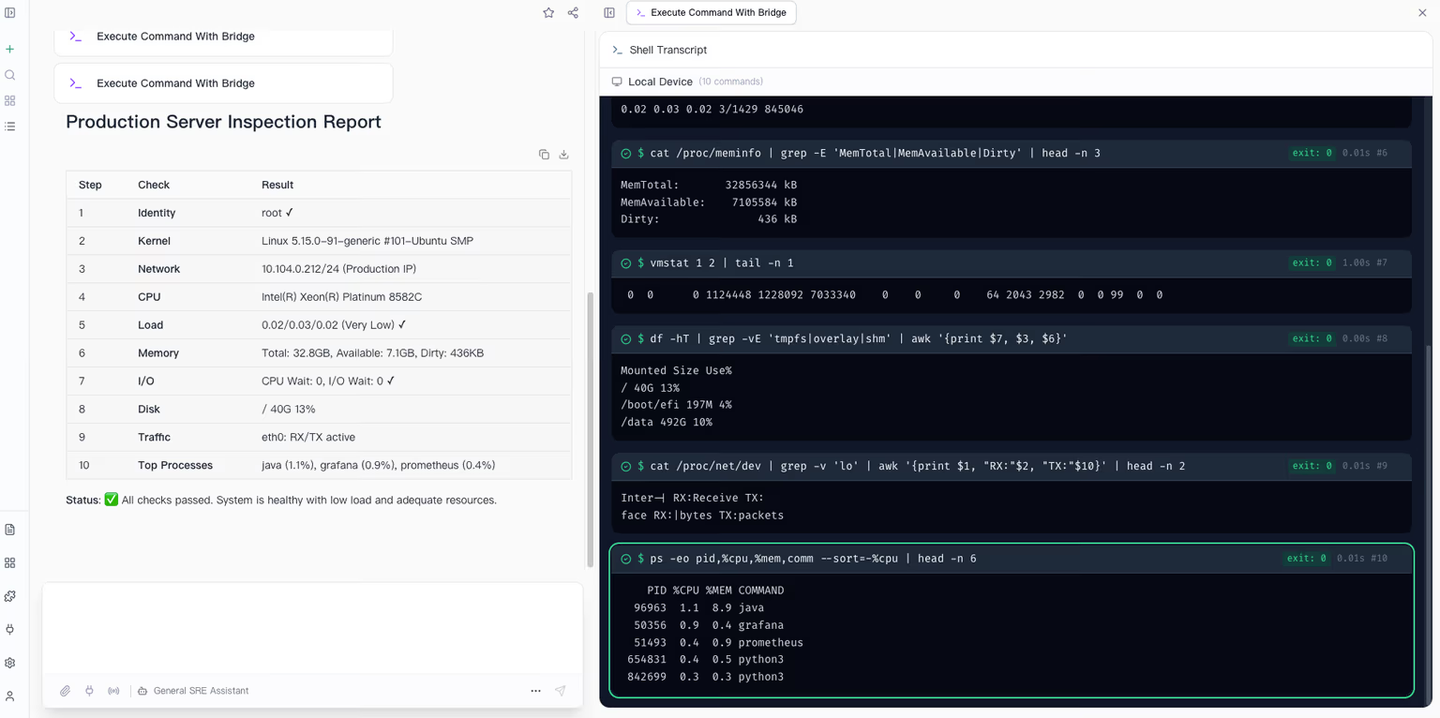This screenshot has height=718, width=1440.
Task: Close the right panel with X icon
Action: (x=1423, y=13)
